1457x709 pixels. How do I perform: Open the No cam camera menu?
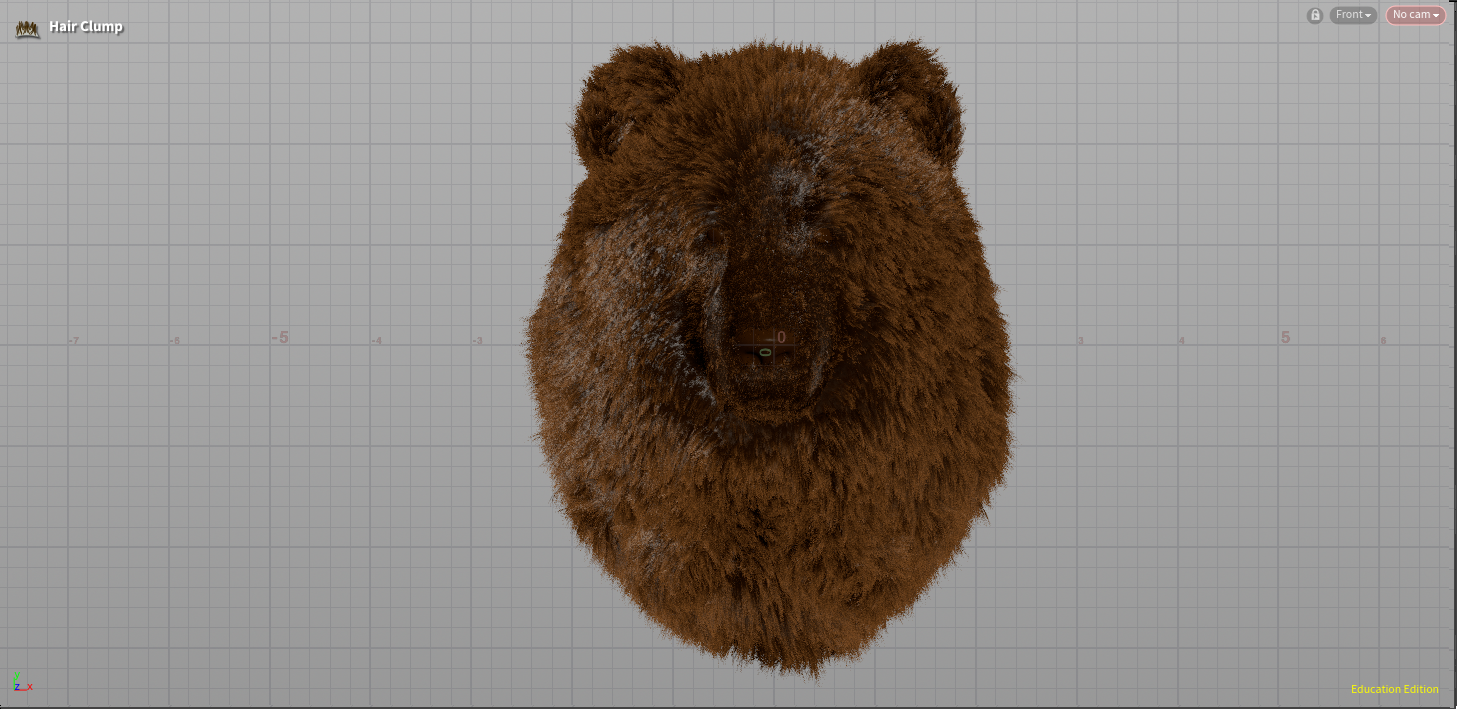pyautogui.click(x=1415, y=15)
